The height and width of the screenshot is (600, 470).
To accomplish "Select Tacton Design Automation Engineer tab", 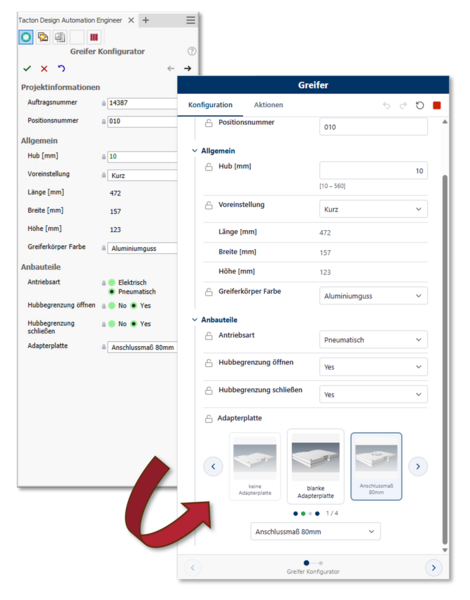I will tap(70, 20).
